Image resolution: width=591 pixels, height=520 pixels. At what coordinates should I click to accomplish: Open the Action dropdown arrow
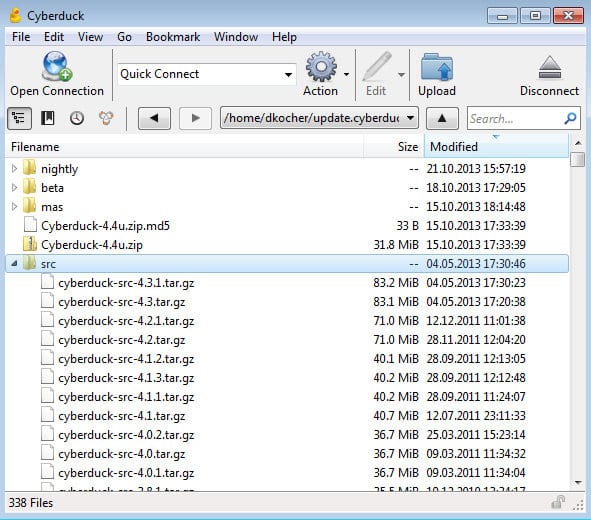[346, 75]
